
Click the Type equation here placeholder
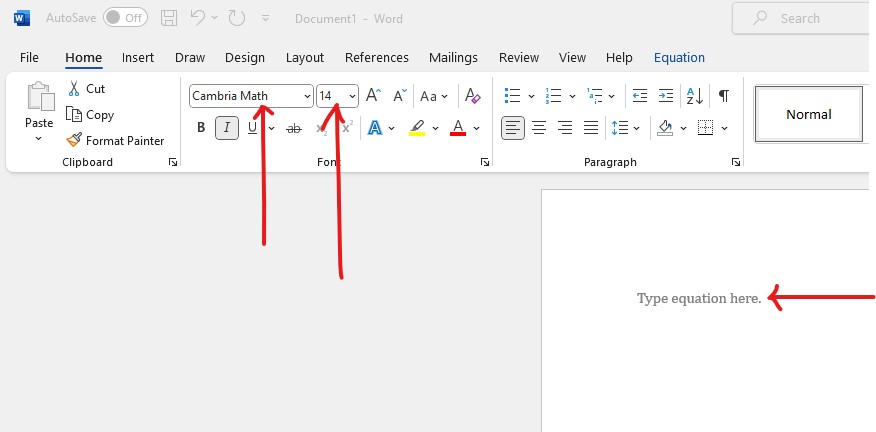coord(699,298)
